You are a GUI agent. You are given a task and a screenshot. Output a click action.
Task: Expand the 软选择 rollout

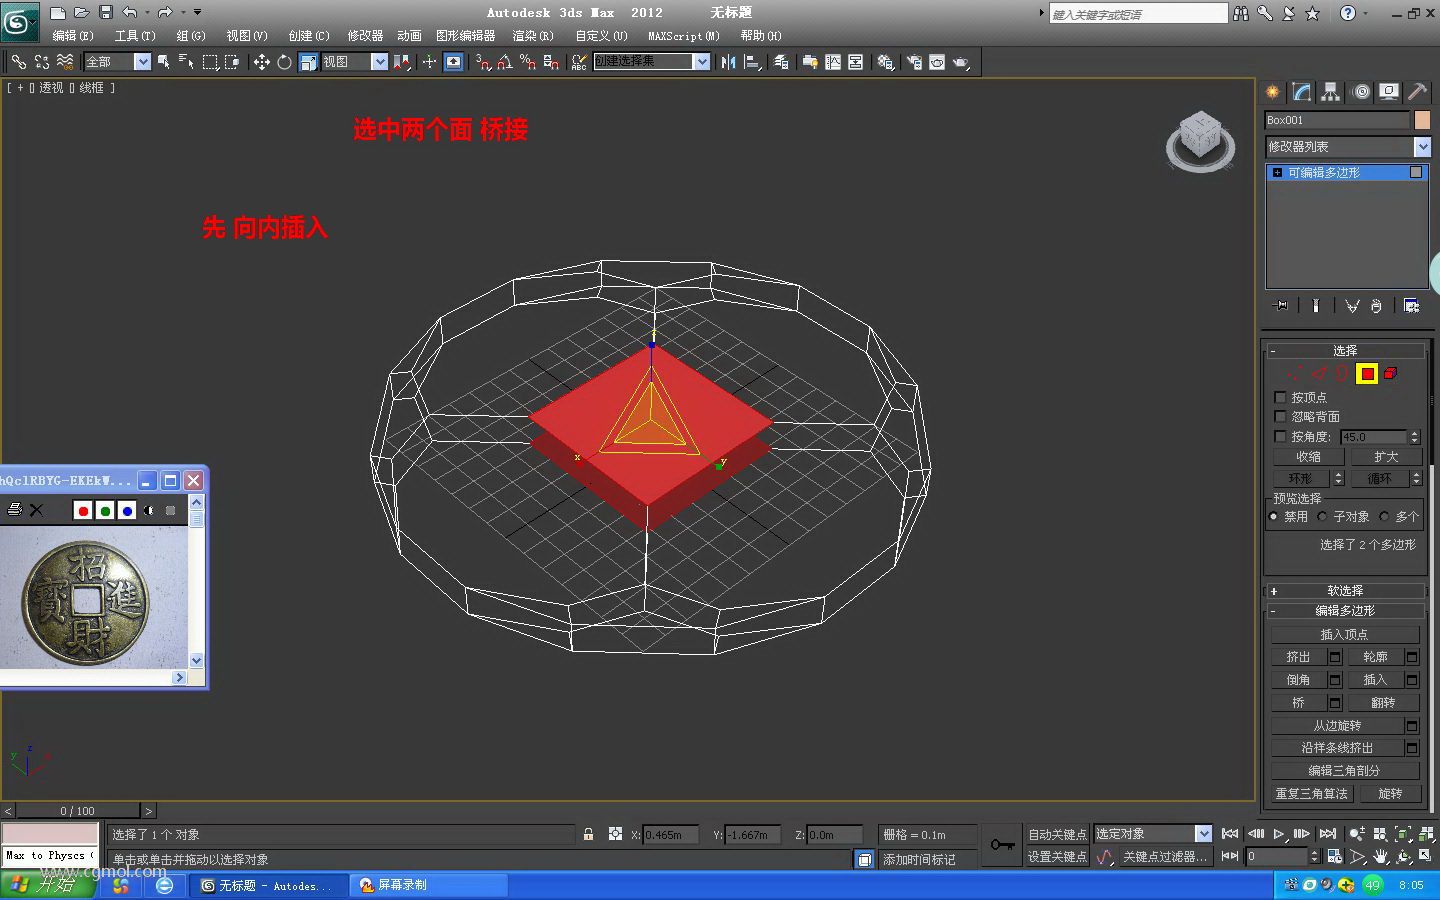click(x=1345, y=591)
